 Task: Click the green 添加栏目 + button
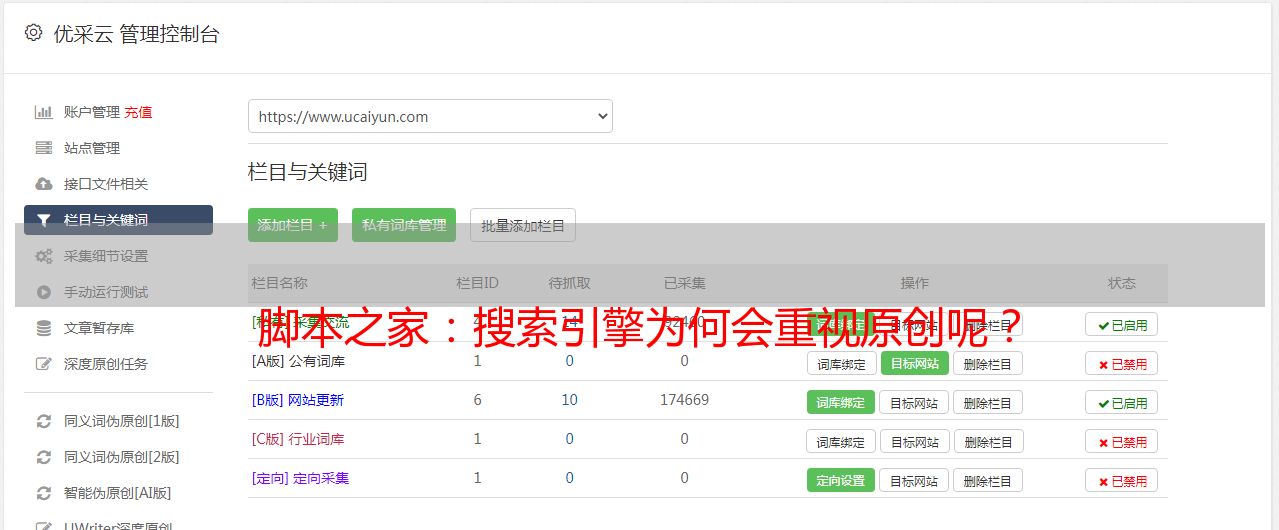coord(293,225)
